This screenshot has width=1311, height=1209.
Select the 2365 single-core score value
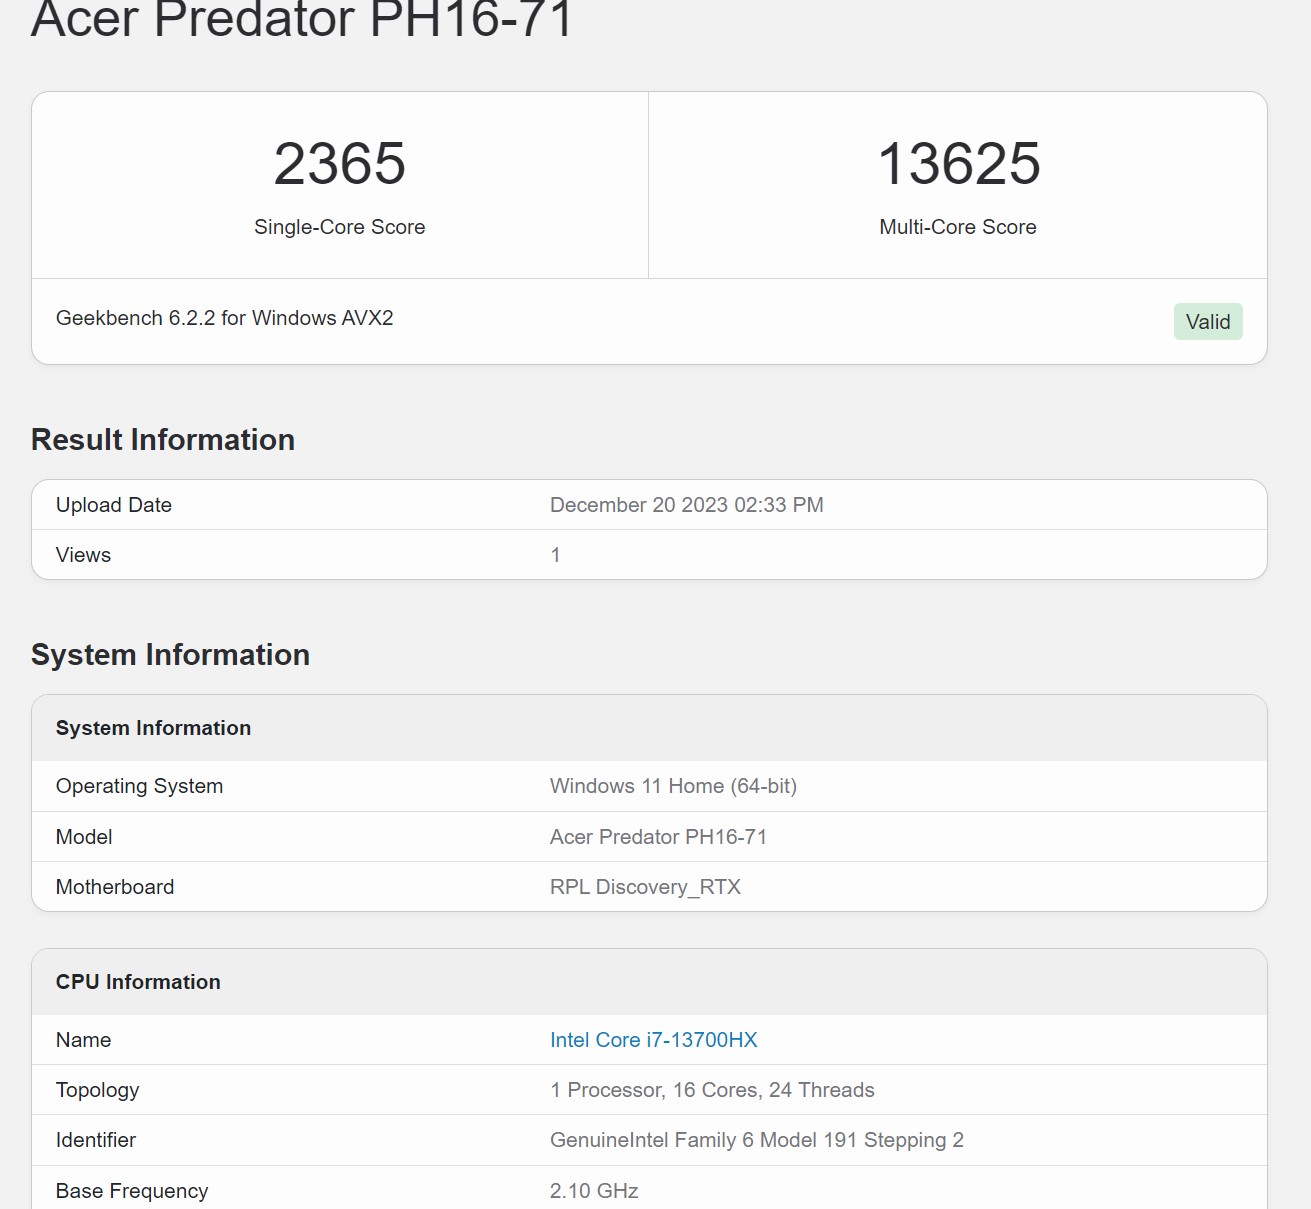(340, 163)
